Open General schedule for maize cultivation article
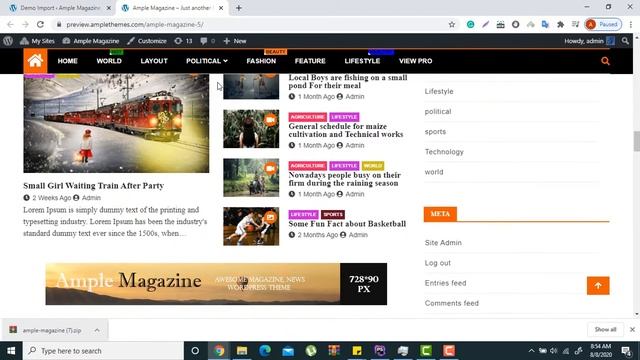This screenshot has height=360, width=640. pos(346,130)
